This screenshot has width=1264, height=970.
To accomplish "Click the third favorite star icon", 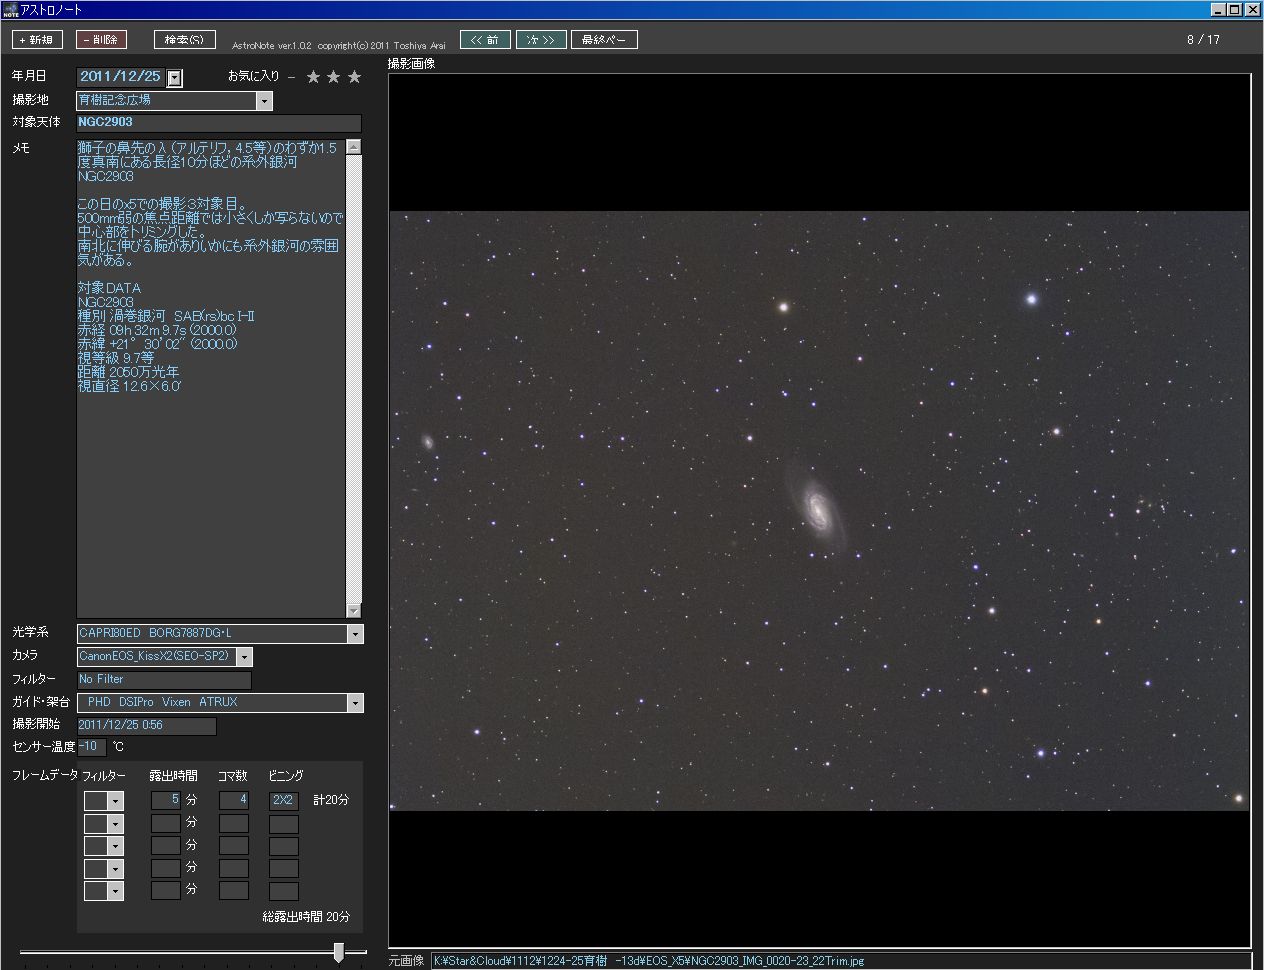I will [x=354, y=77].
